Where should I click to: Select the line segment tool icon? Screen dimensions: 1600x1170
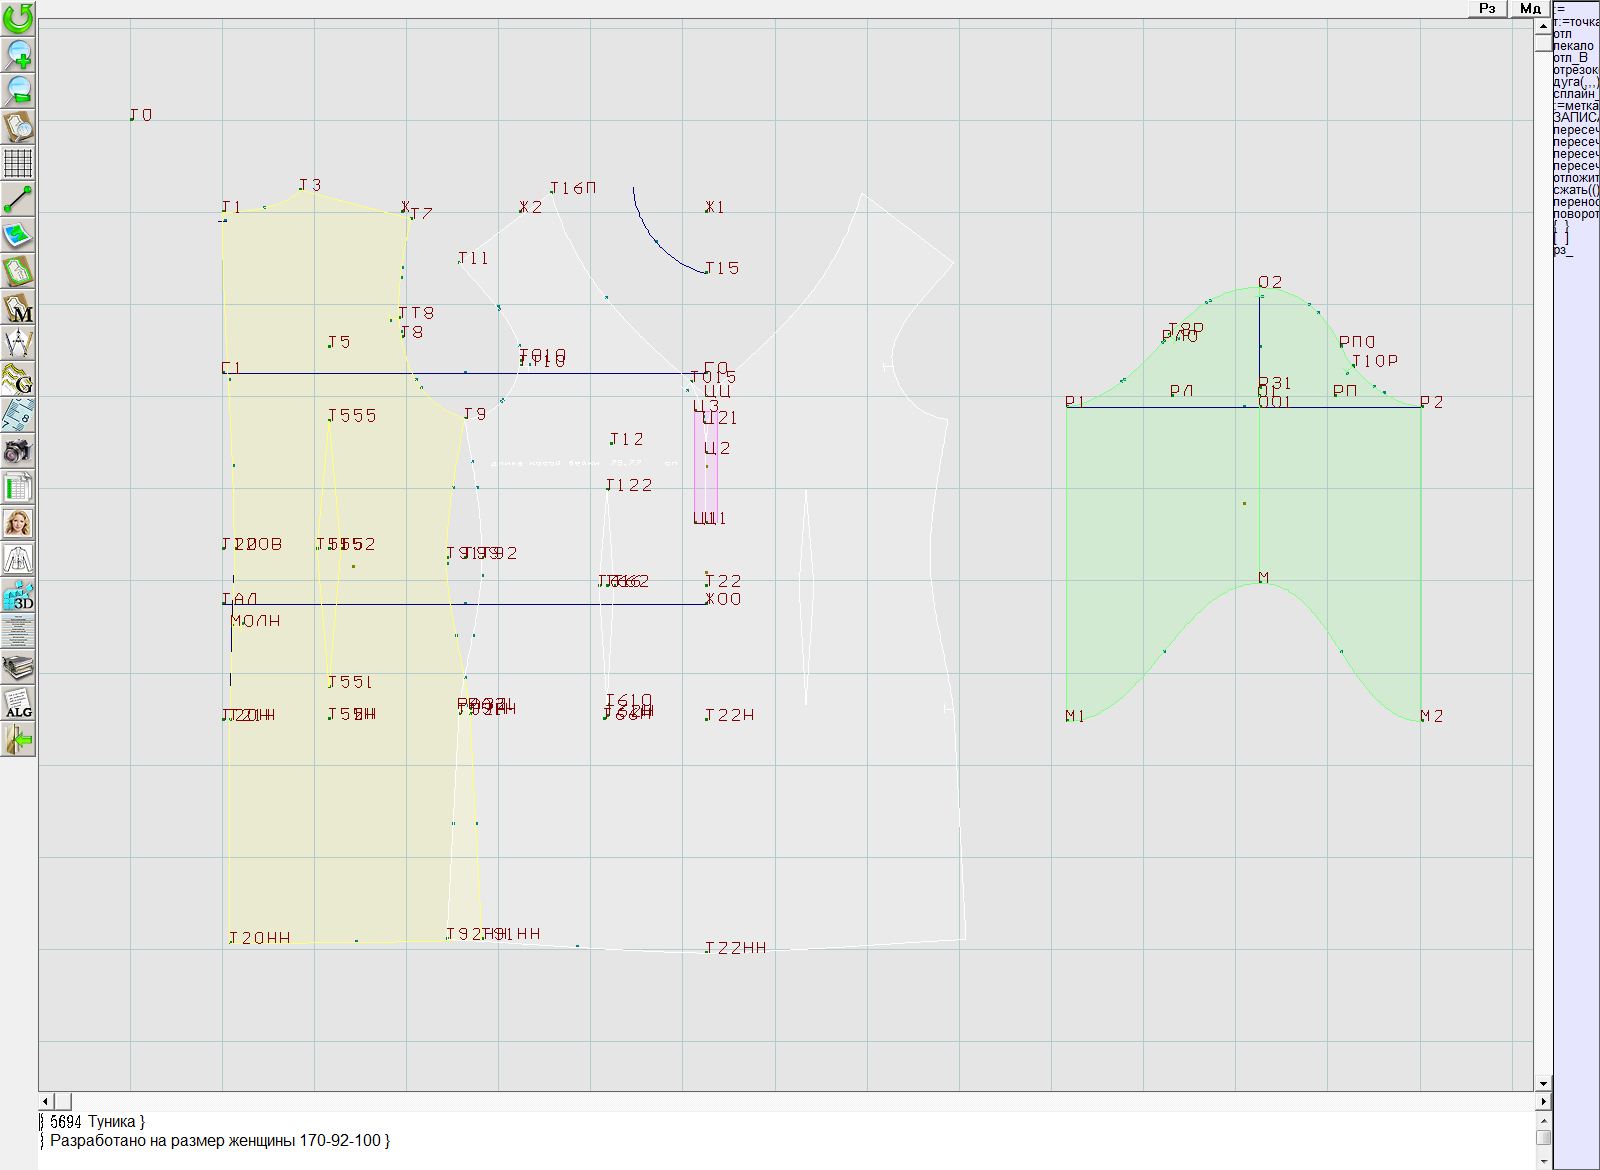point(18,199)
